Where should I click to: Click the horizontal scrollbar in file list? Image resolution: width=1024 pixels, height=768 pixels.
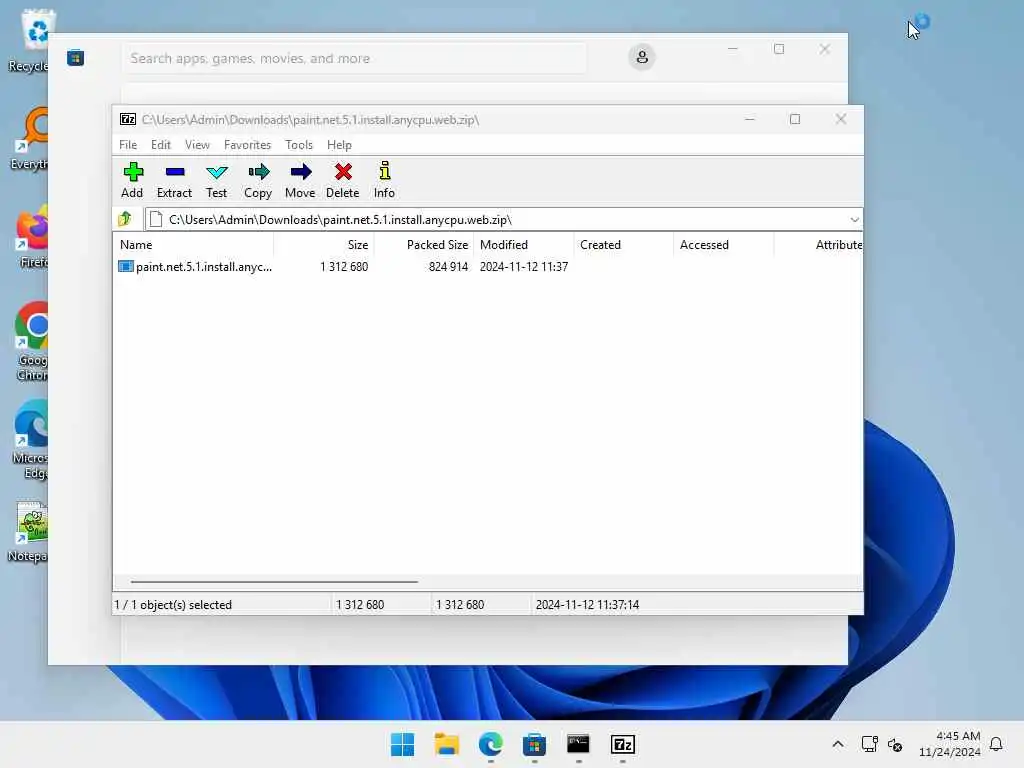274,581
